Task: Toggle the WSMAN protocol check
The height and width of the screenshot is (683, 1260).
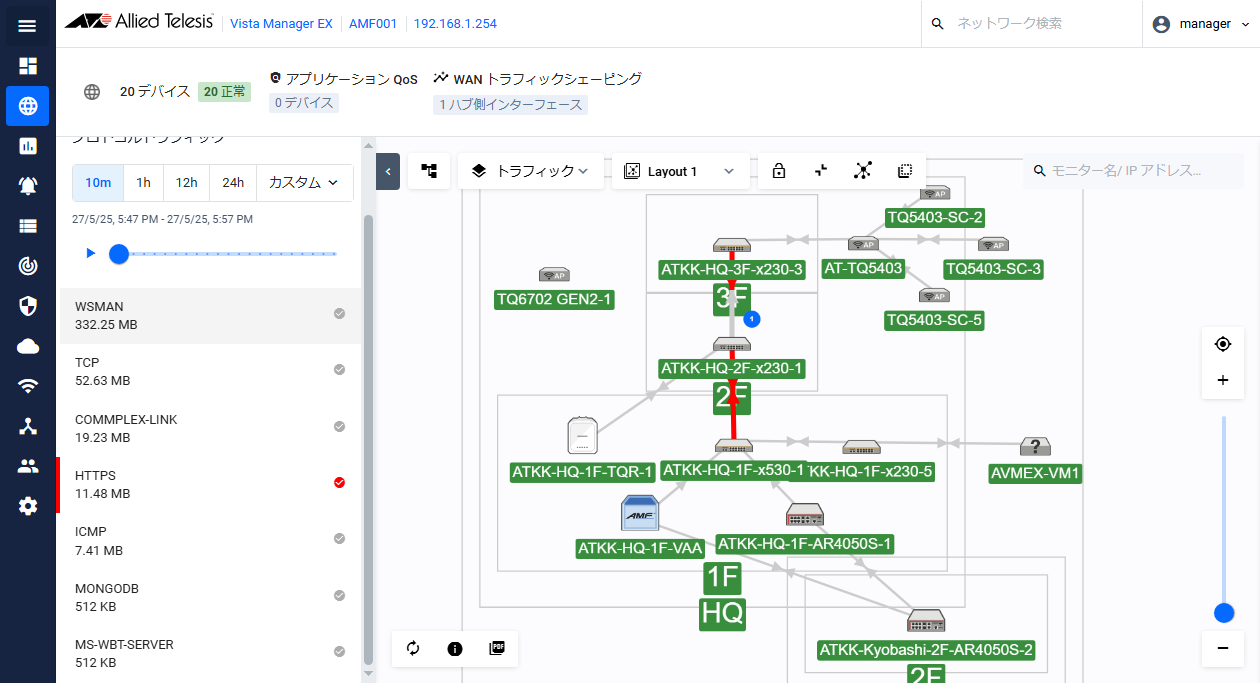Action: (x=339, y=314)
